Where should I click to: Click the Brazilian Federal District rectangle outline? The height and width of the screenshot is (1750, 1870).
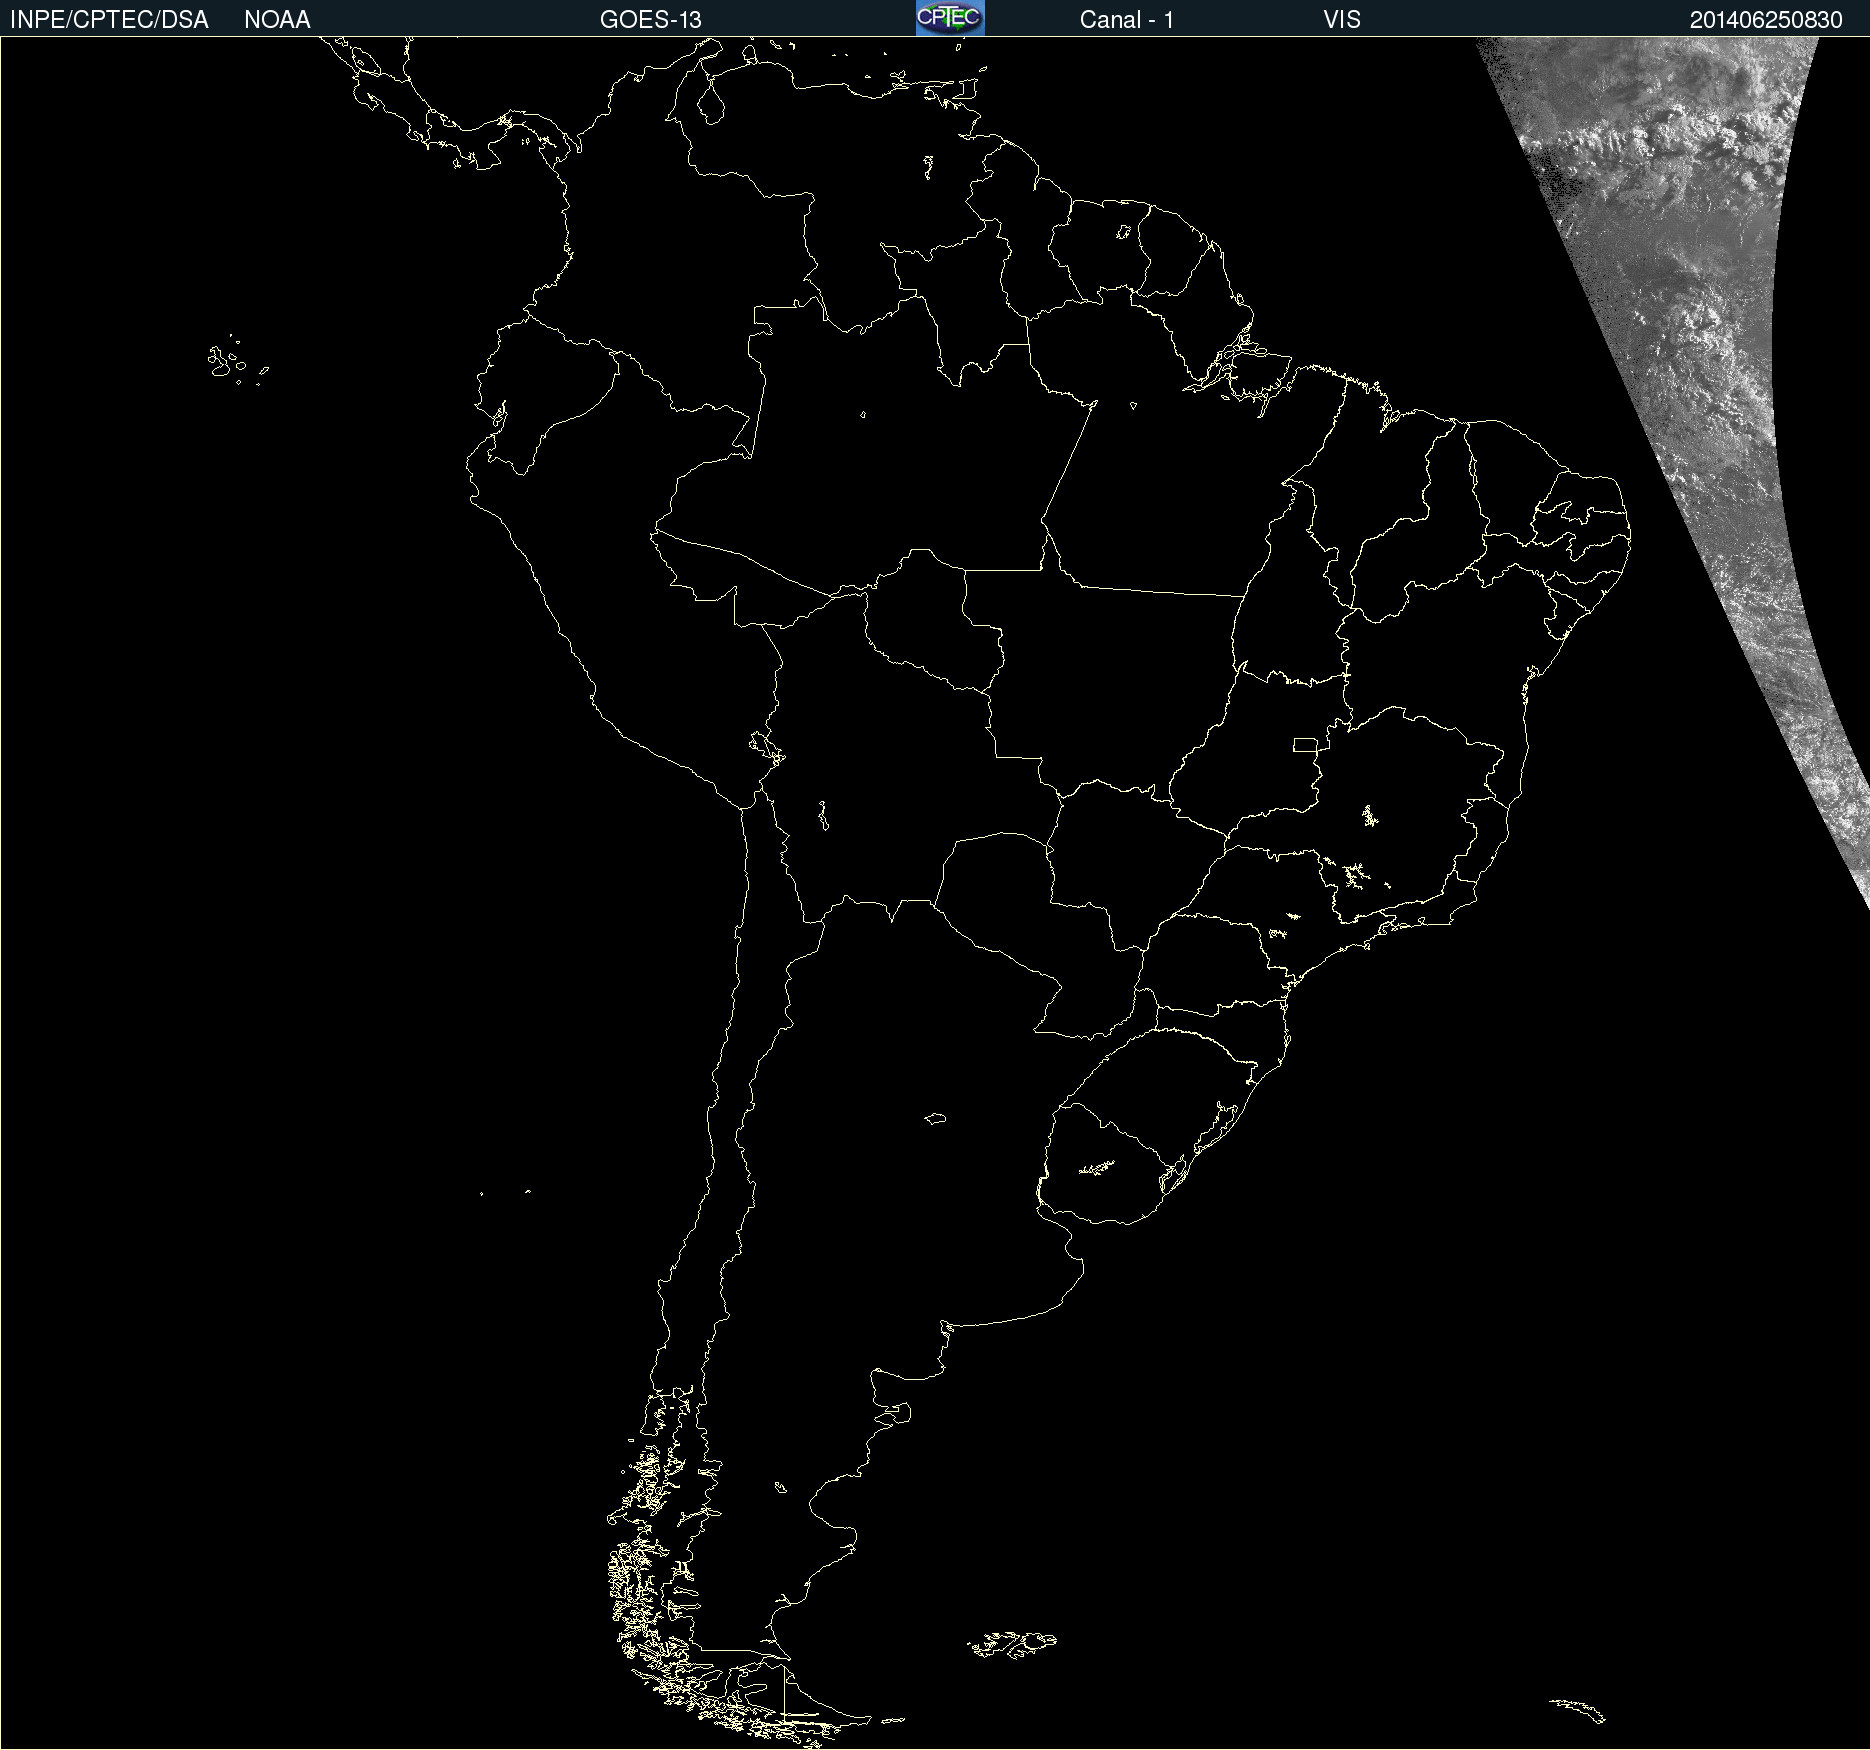(1305, 744)
